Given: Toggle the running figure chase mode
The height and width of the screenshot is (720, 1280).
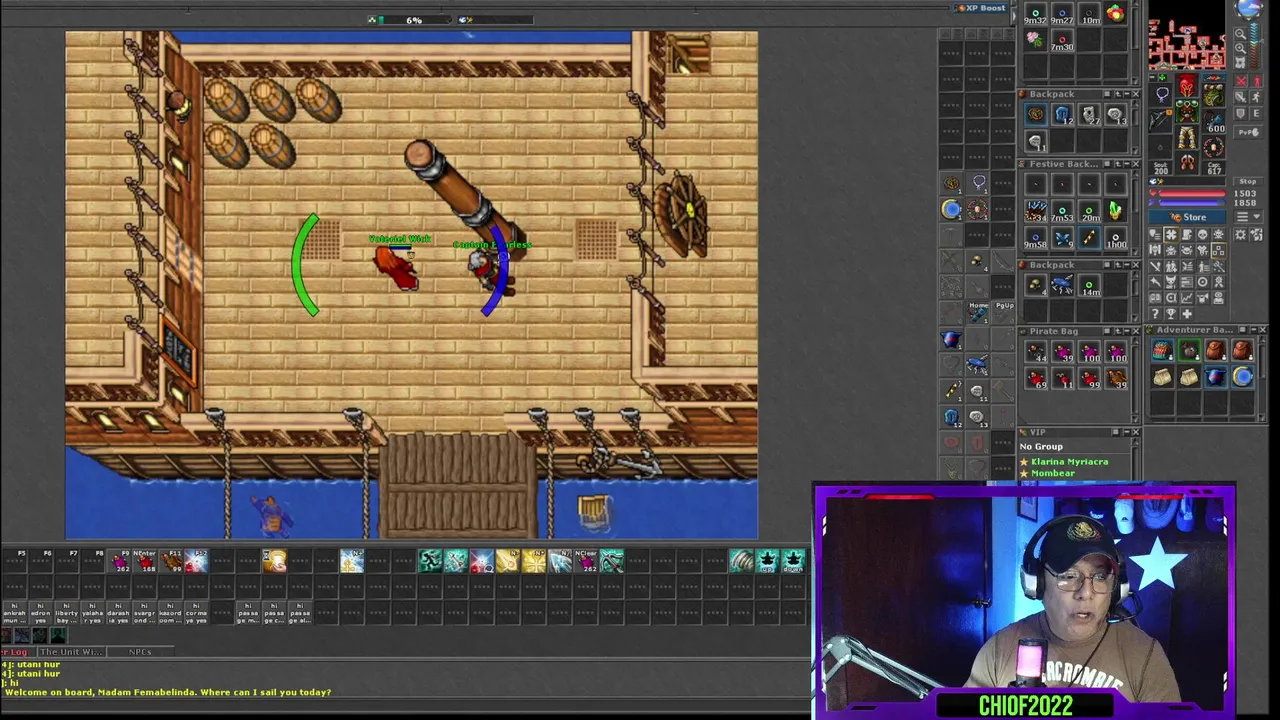Looking at the screenshot, I should click(1257, 97).
